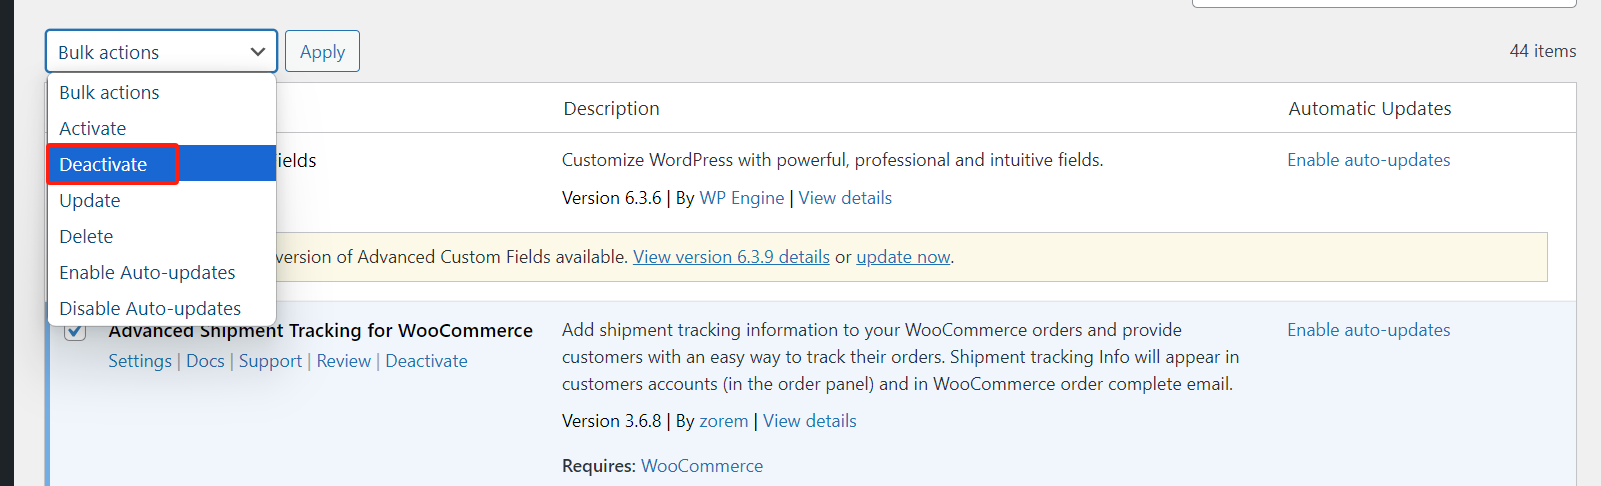Open the Bulk actions dropdown

pyautogui.click(x=161, y=52)
